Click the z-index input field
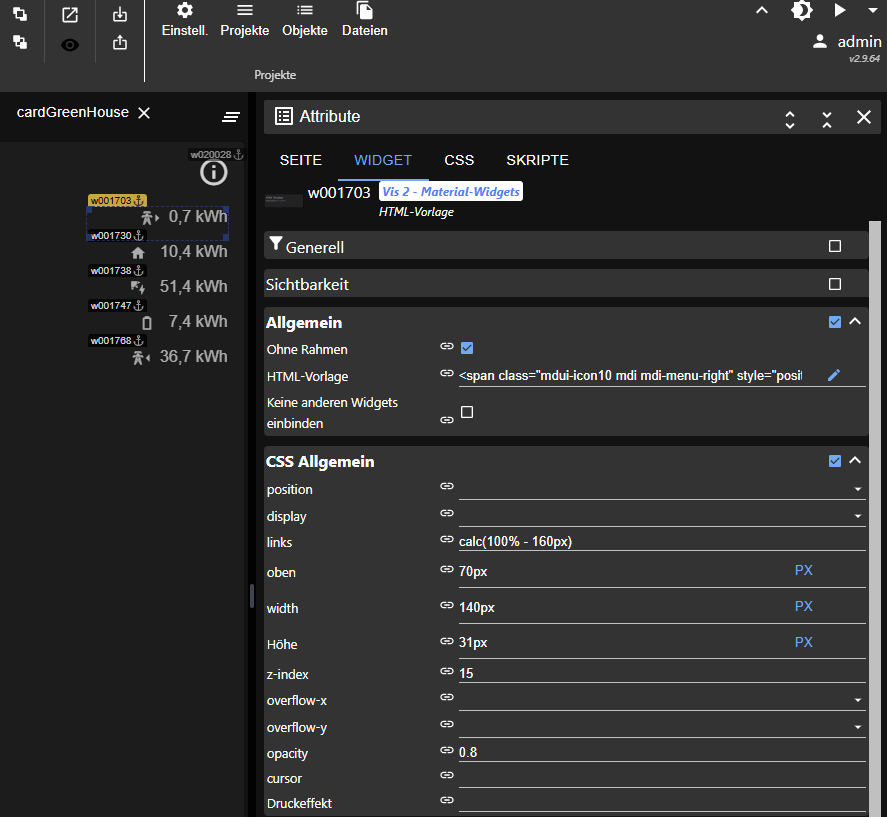The image size is (887, 817). point(650,673)
